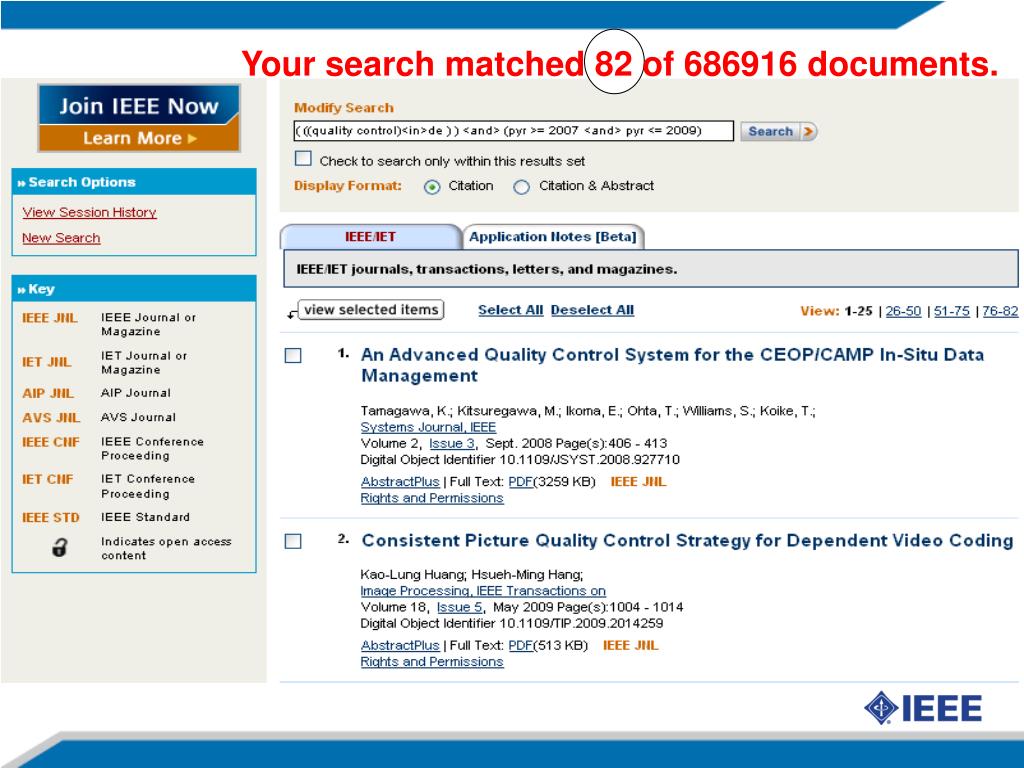This screenshot has height=768, width=1024.
Task: Open Rights and Permissions for result 2
Action: point(432,662)
